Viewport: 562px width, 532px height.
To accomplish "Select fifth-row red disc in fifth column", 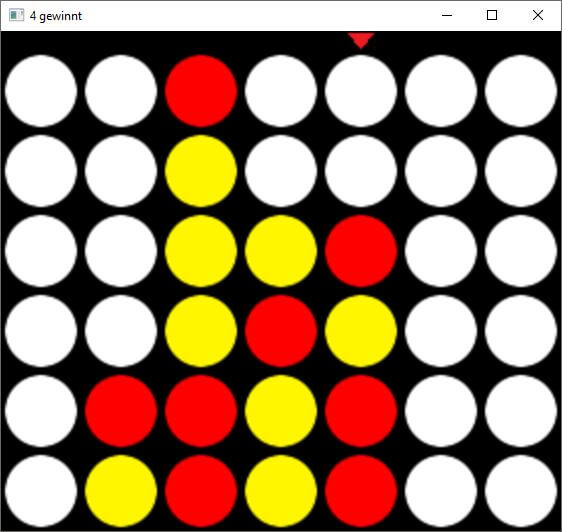I will click(361, 410).
